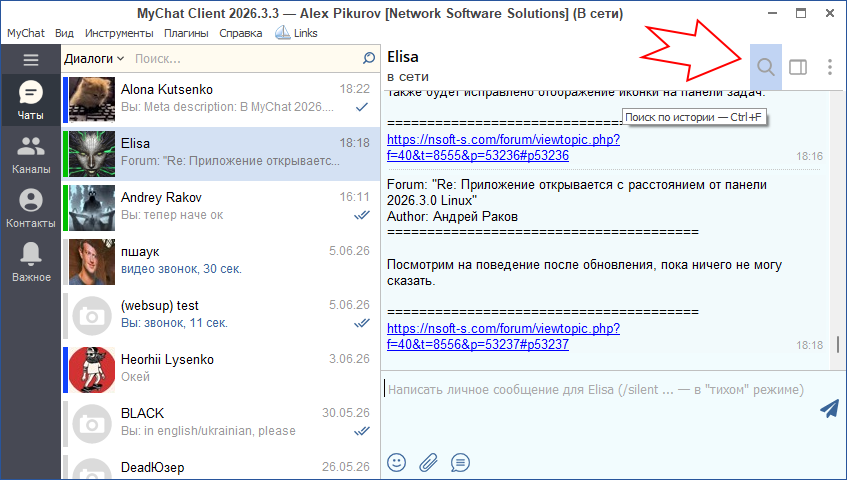Image resolution: width=847 pixels, height=480 pixels.
Task: Click the message input field for Elisa
Action: (x=600, y=390)
